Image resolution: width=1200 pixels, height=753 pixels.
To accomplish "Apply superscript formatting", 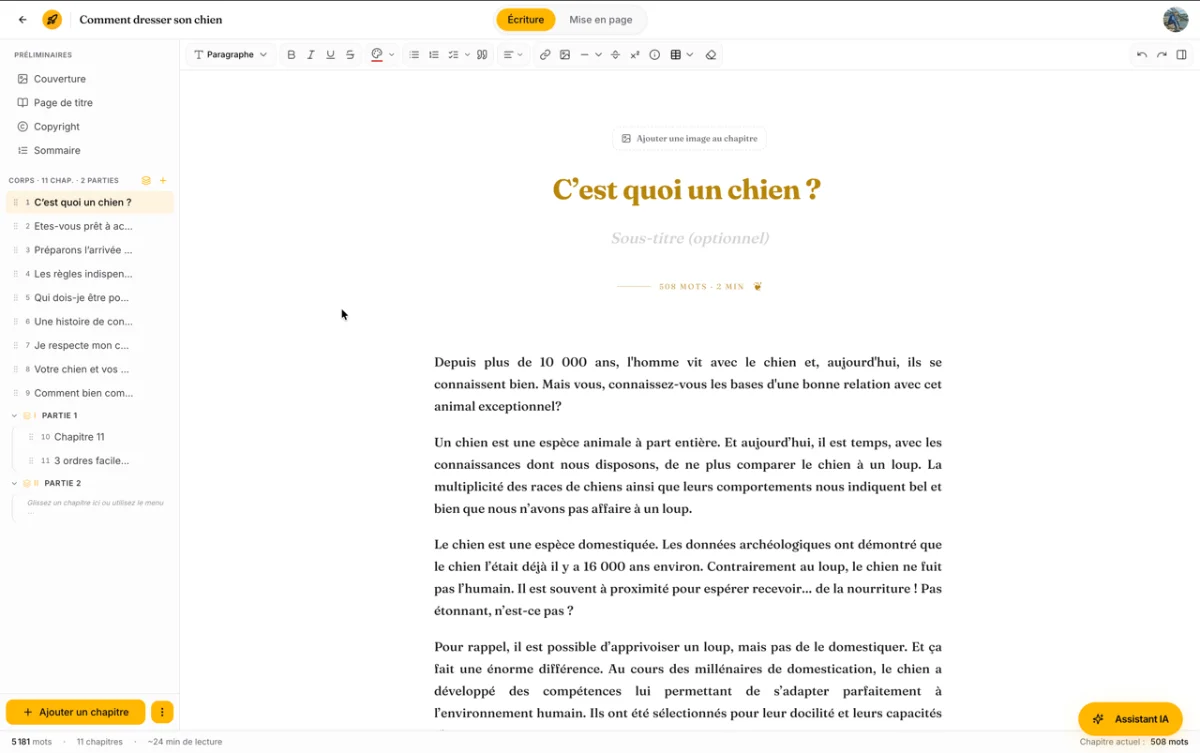I will 635,55.
